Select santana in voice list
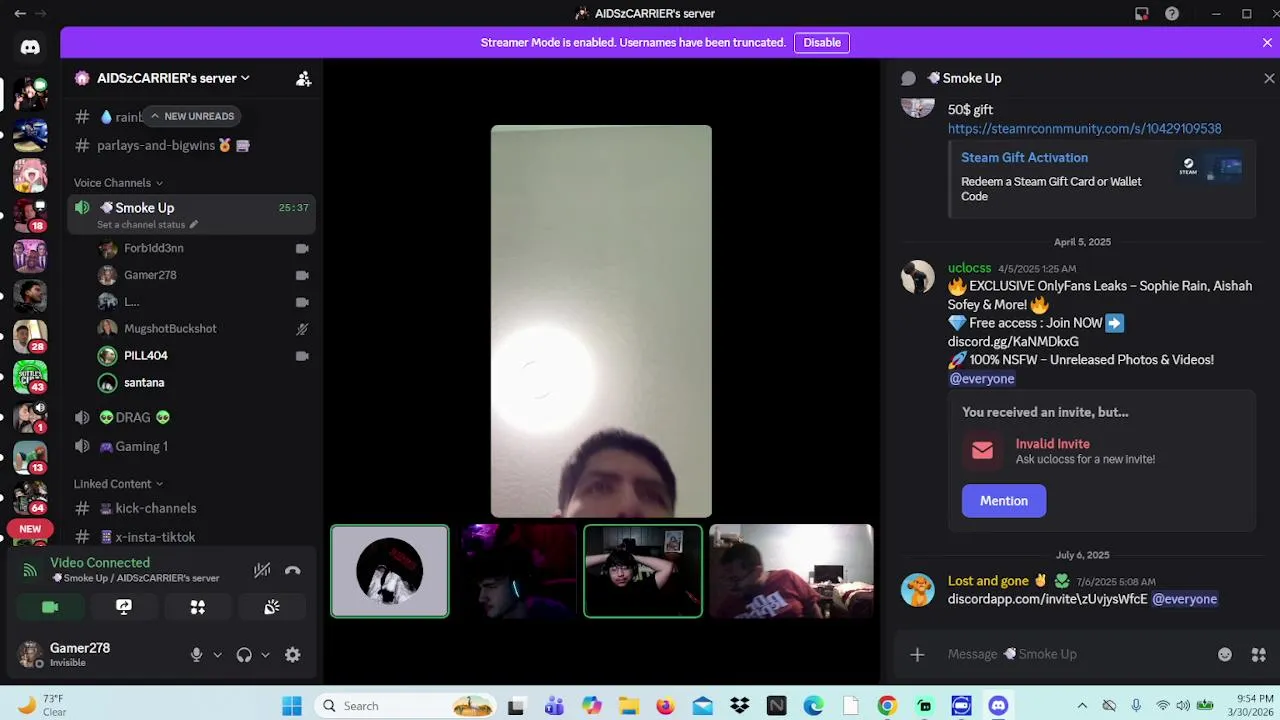1280x720 pixels. pos(144,383)
